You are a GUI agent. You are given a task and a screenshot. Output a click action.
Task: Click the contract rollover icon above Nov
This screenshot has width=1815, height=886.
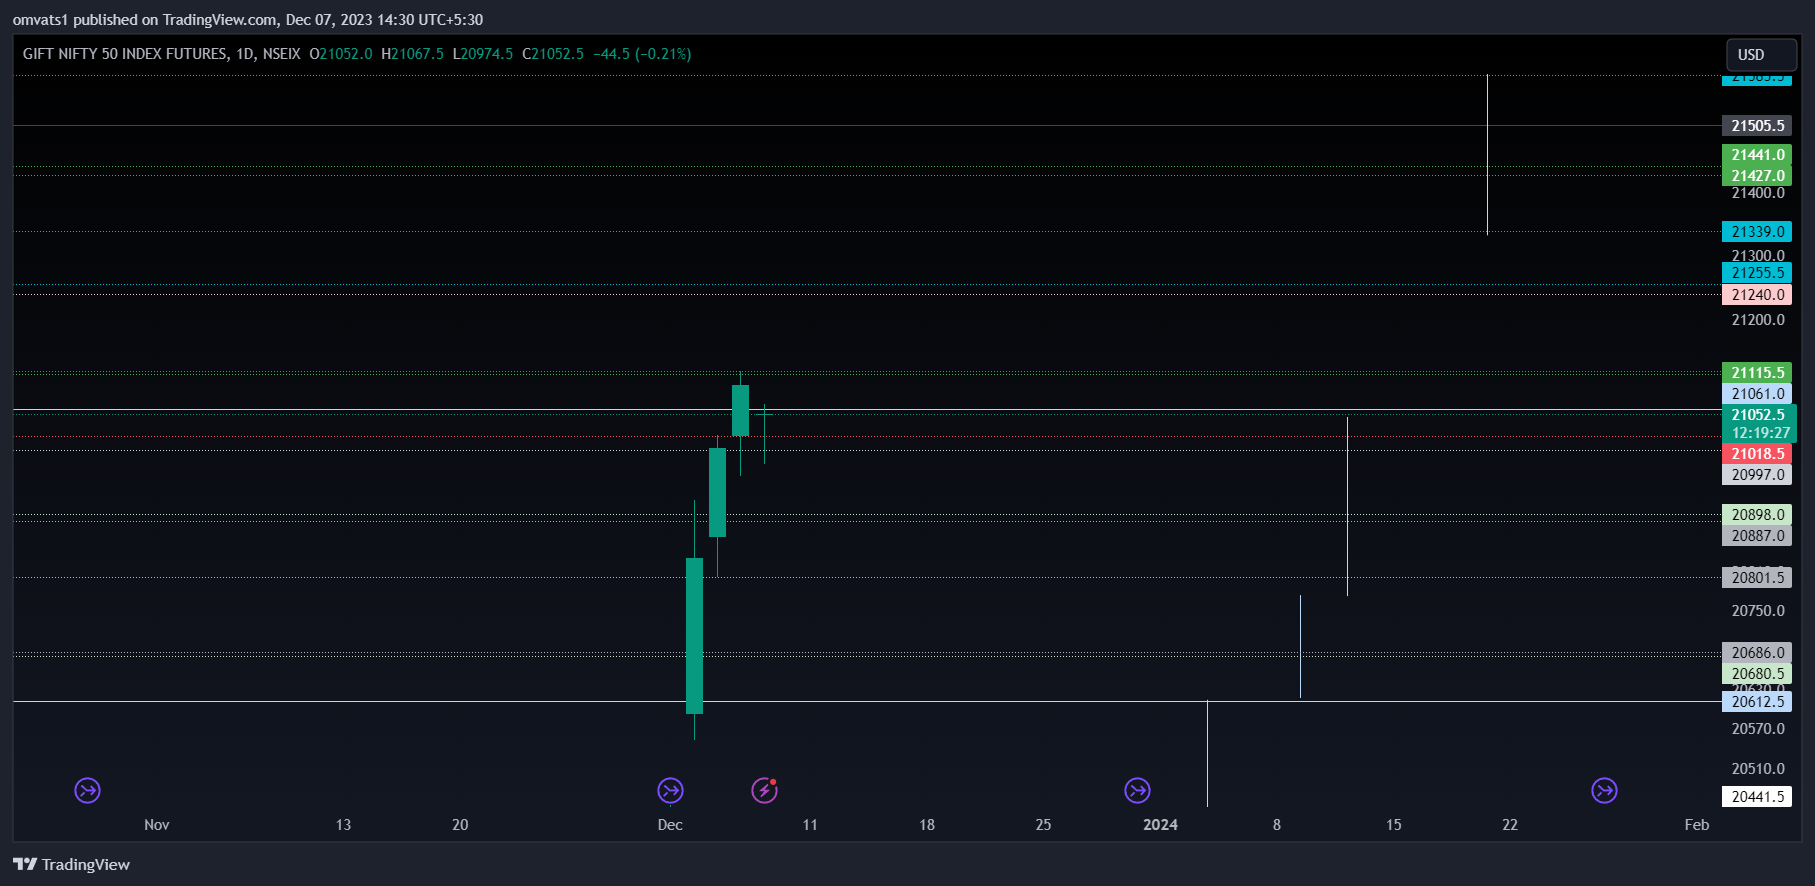pyautogui.click(x=88, y=791)
